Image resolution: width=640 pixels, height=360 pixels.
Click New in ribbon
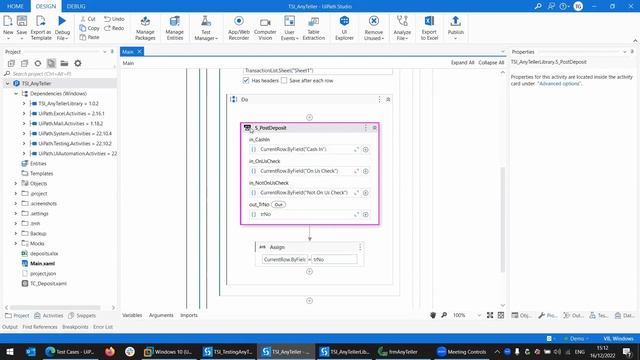point(8,27)
